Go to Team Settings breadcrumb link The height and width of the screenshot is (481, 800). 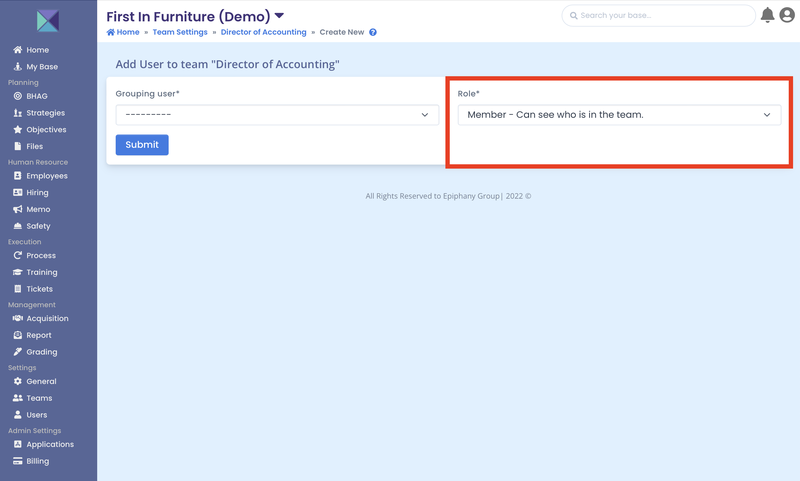point(180,32)
